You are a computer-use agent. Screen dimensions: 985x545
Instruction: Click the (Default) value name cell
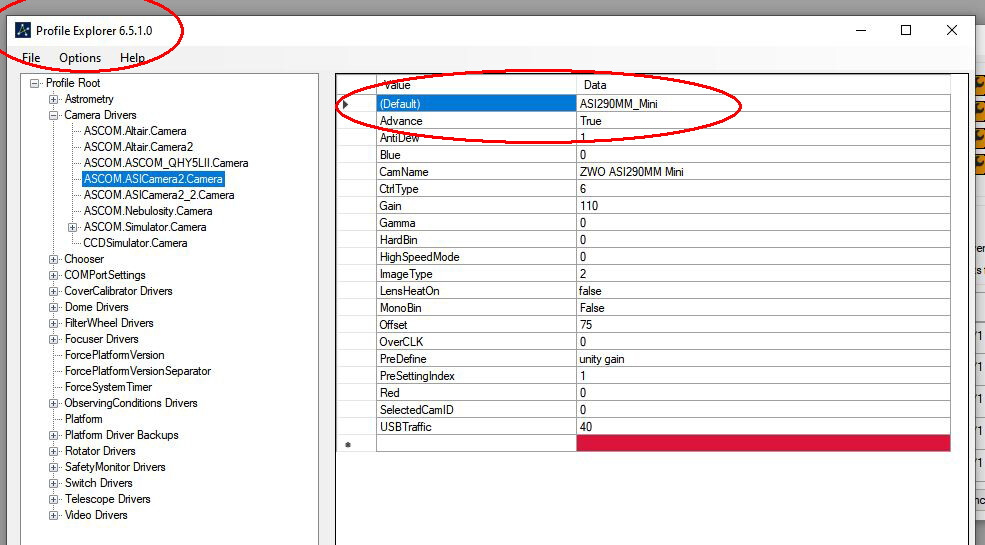coord(476,104)
